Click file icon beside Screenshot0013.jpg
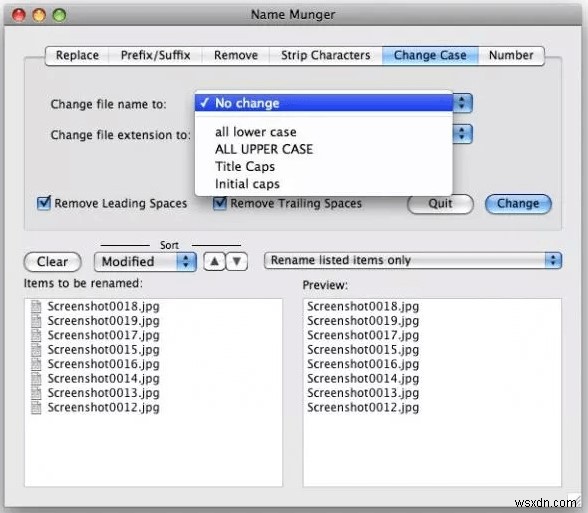 point(36,393)
